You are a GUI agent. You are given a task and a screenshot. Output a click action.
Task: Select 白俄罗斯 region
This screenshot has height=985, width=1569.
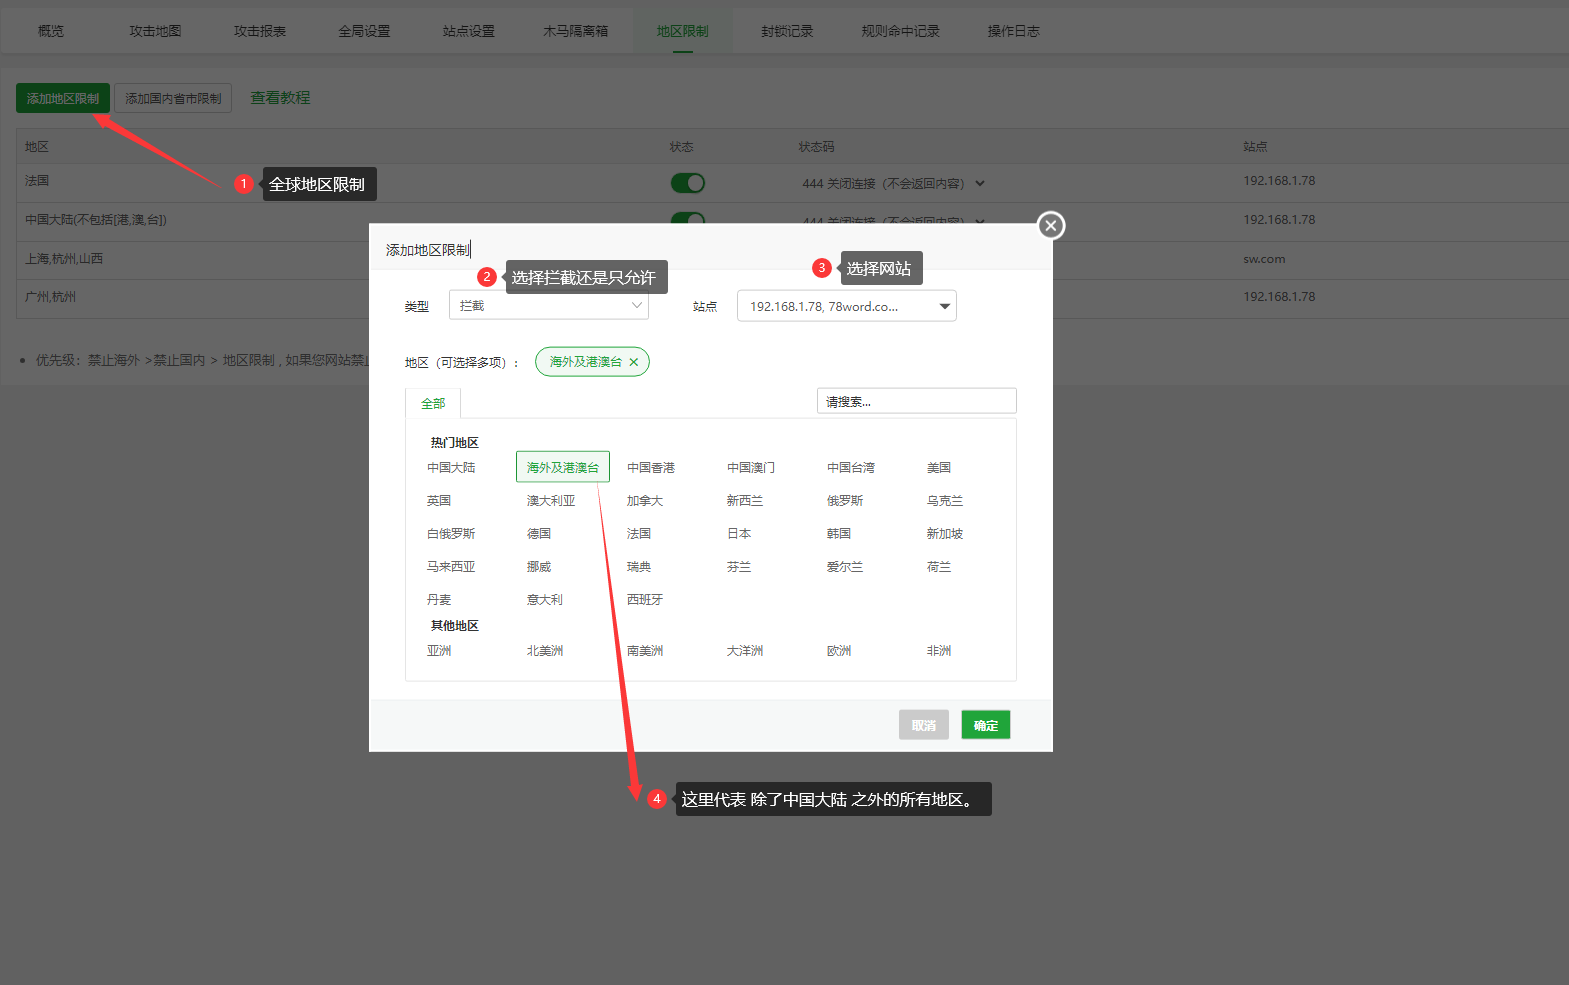tap(451, 534)
